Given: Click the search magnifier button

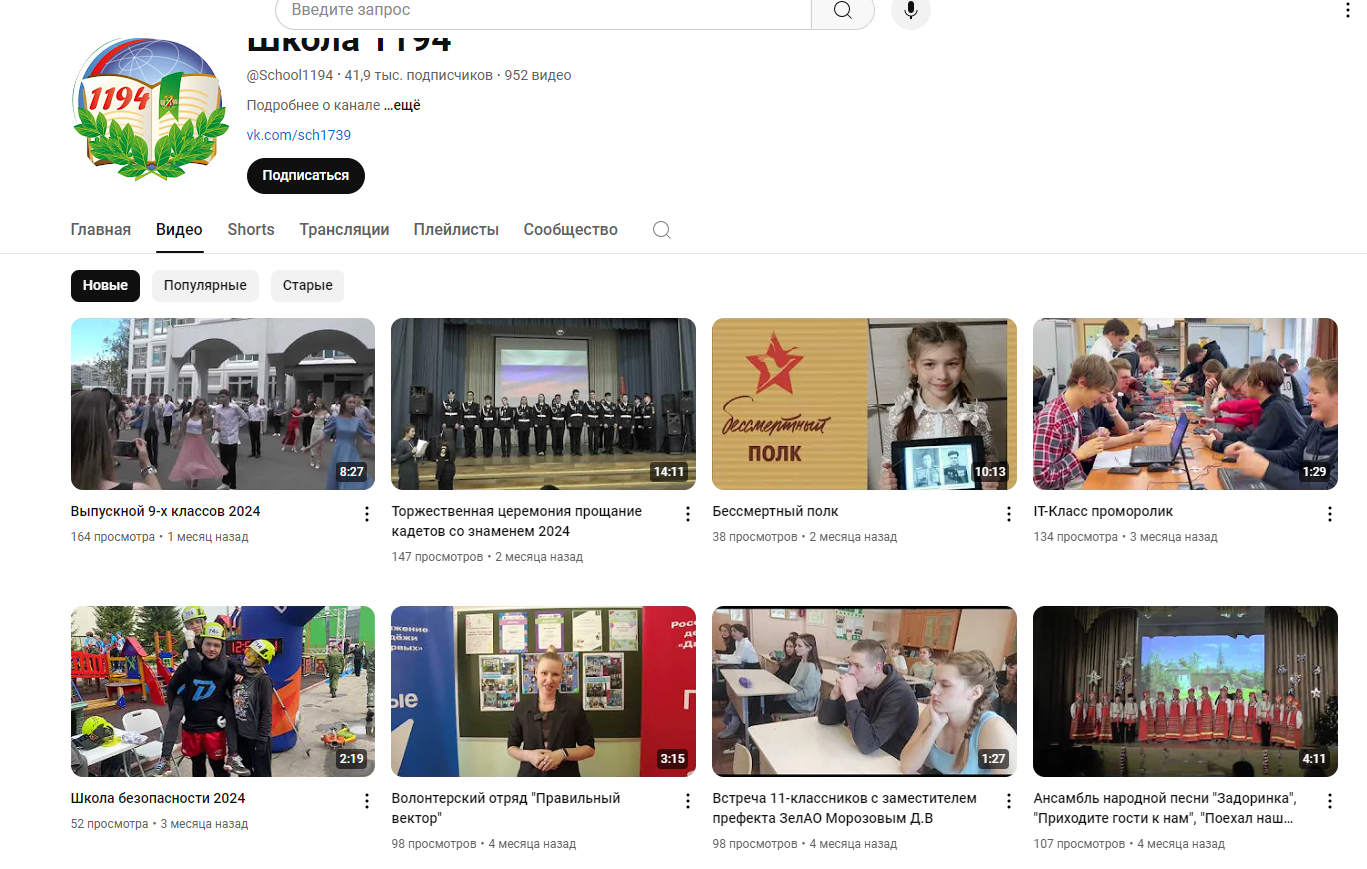Looking at the screenshot, I should 842,10.
